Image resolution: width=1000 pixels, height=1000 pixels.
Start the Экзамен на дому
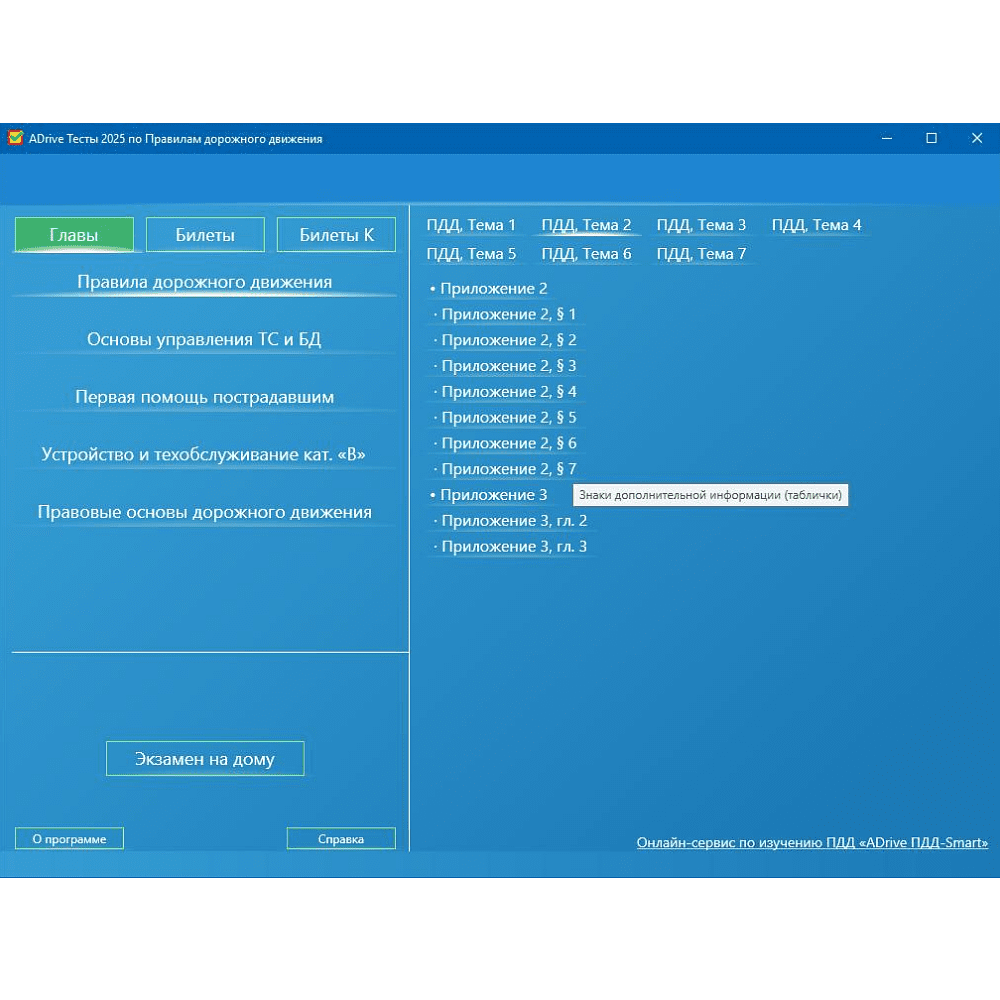(205, 759)
